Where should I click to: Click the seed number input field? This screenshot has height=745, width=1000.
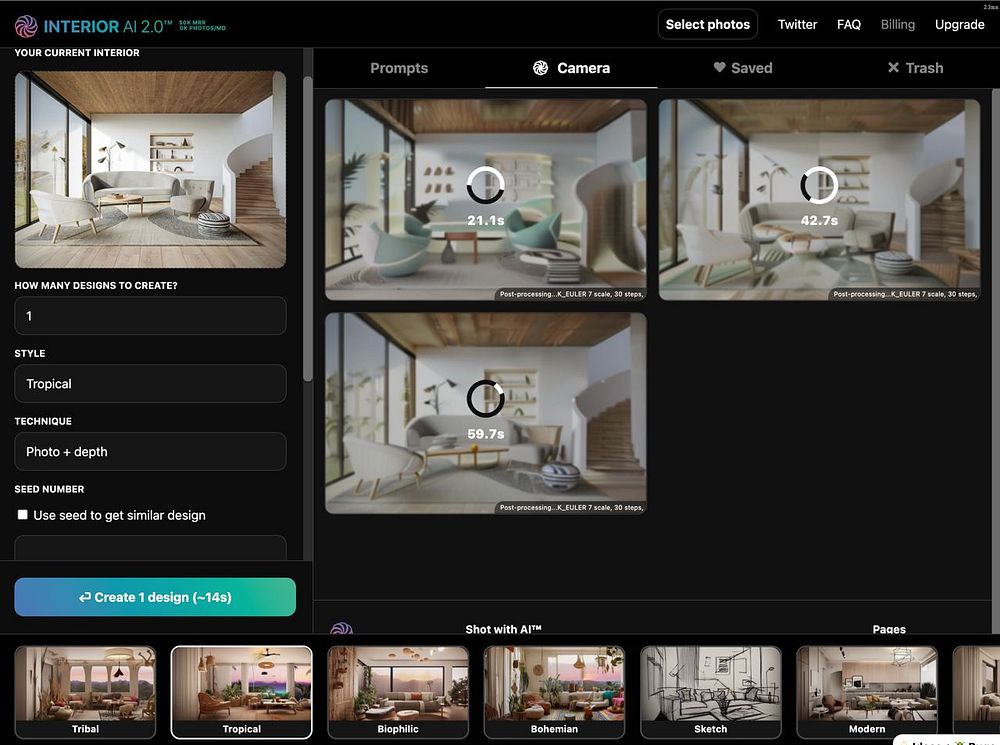pos(151,548)
